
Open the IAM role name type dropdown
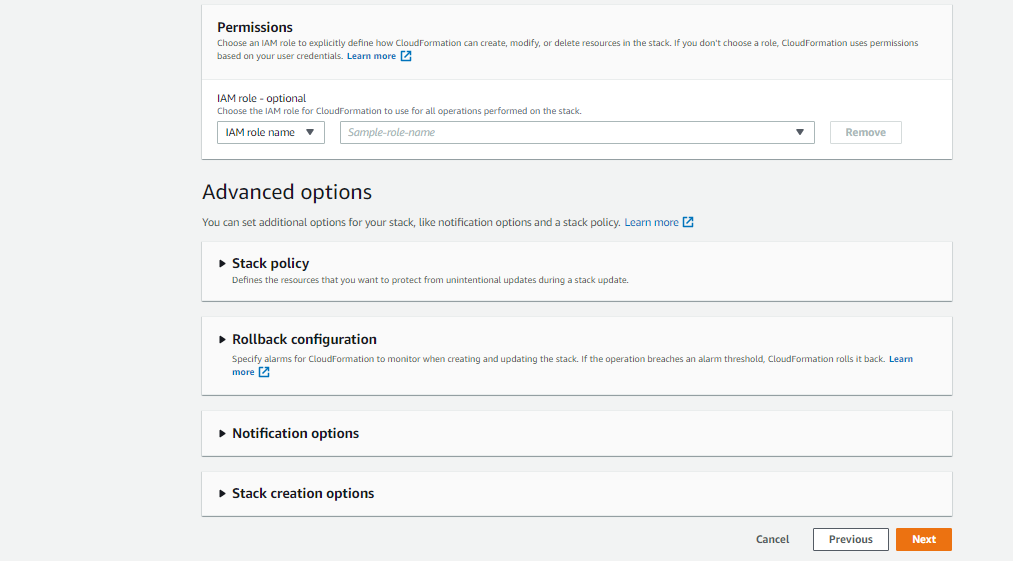tap(271, 132)
